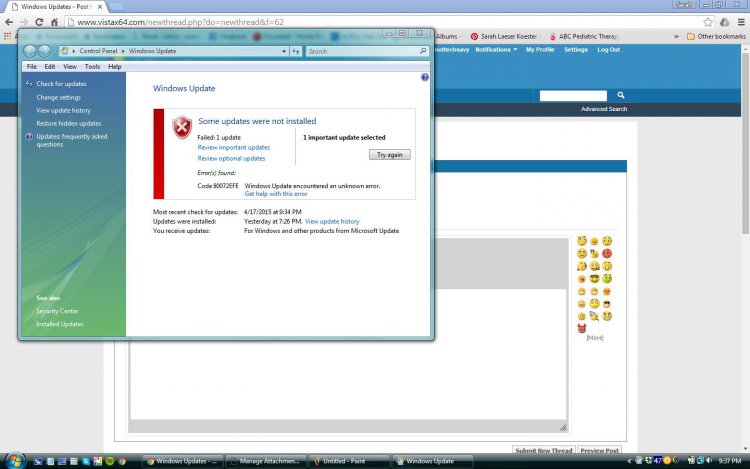This screenshot has height=469, width=750.
Task: Insert the devil smiley at the bottom of the smiley panel
Action: [x=582, y=328]
